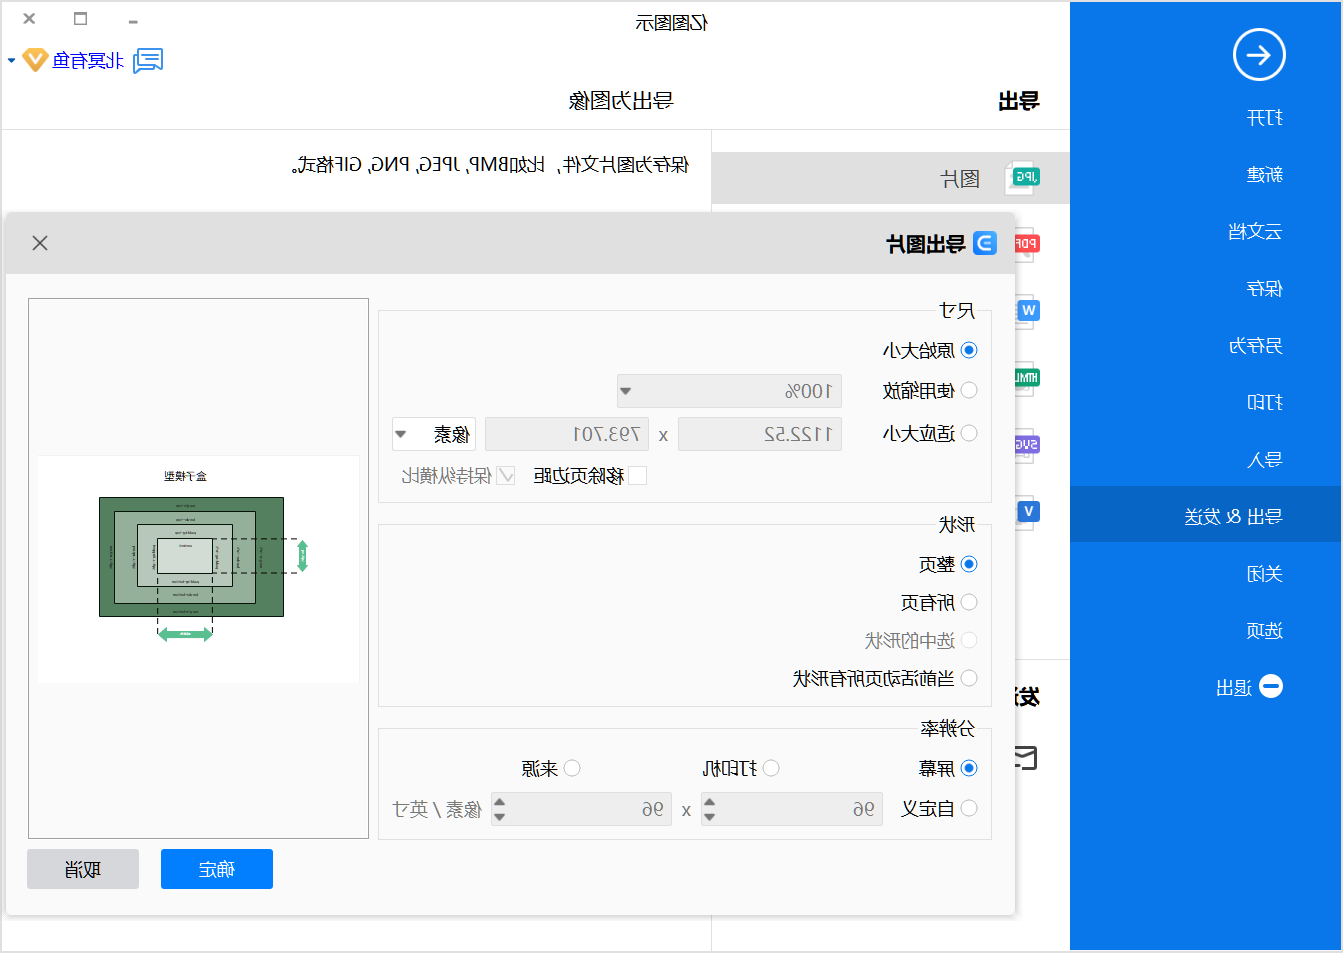Close the 导出图片 dialog
The height and width of the screenshot is (953, 1343).
(x=40, y=243)
